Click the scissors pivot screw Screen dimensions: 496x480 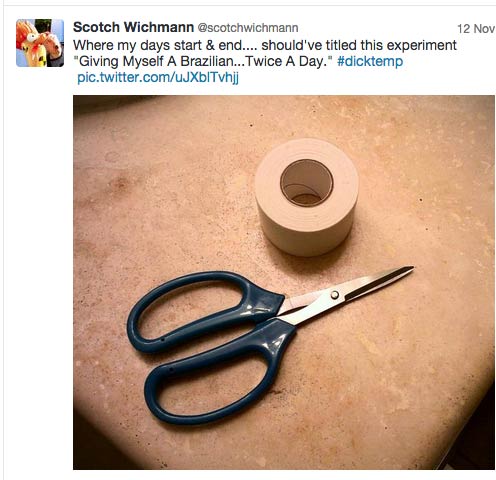click(x=335, y=295)
